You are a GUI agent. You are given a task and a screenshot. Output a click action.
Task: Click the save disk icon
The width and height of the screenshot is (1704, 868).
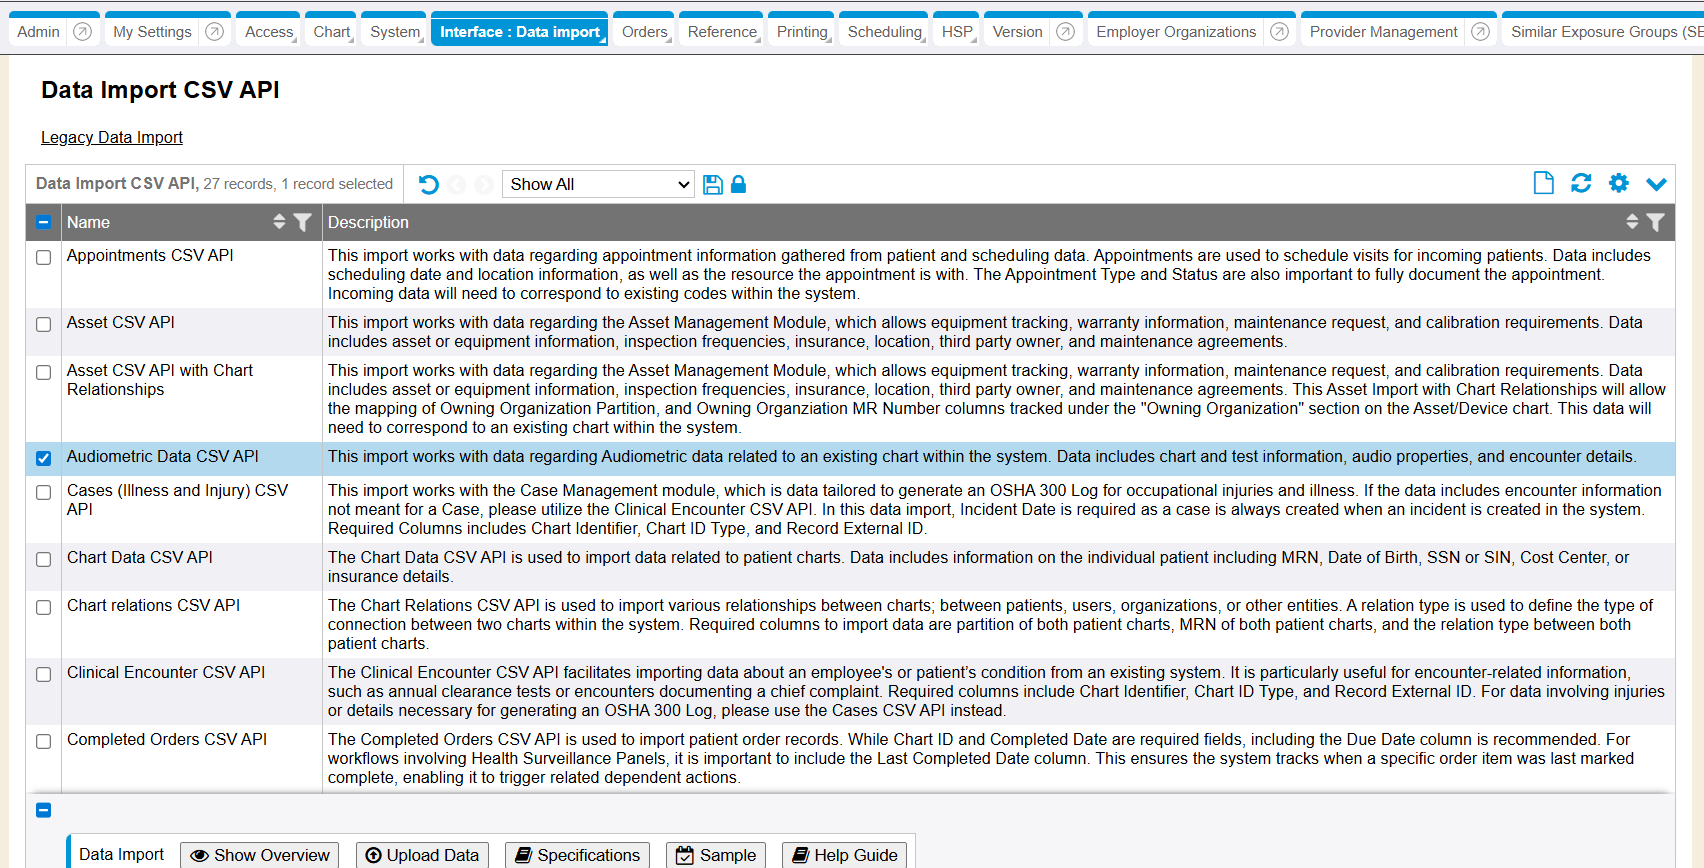point(712,184)
